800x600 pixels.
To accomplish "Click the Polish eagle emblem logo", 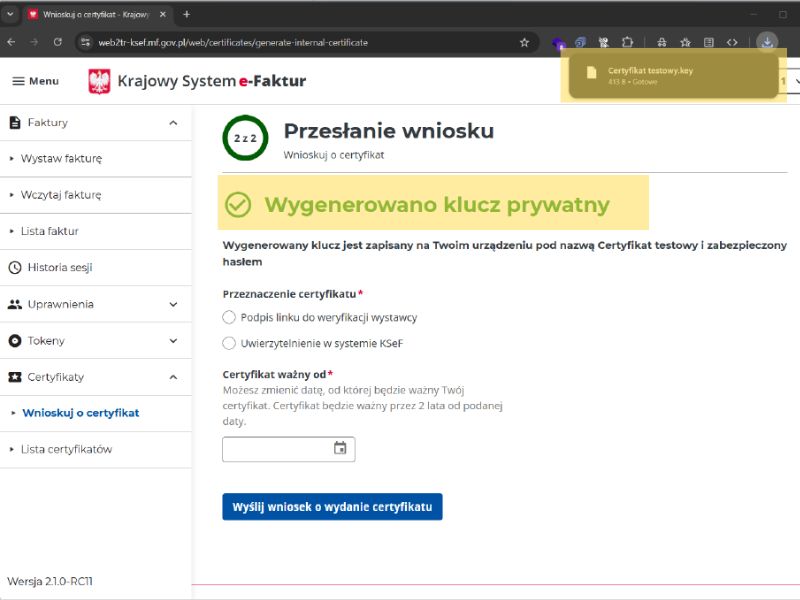I will (99, 81).
